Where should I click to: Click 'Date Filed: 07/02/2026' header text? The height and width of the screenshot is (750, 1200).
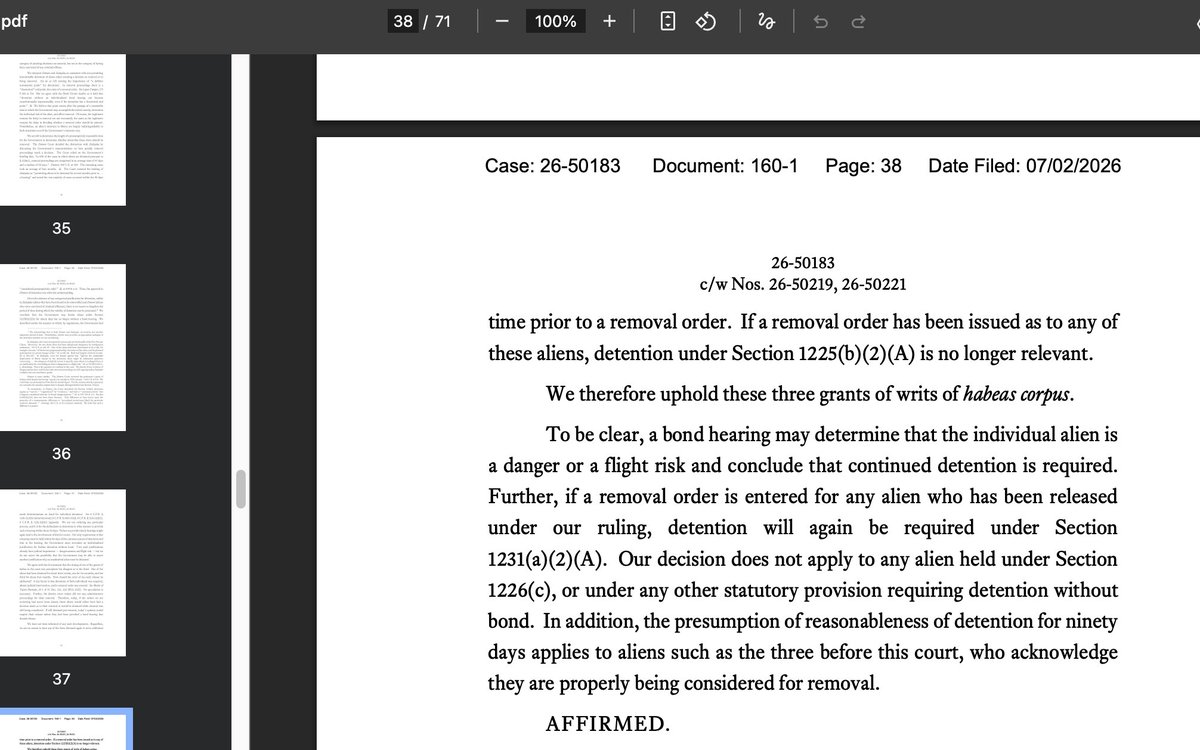point(1025,166)
